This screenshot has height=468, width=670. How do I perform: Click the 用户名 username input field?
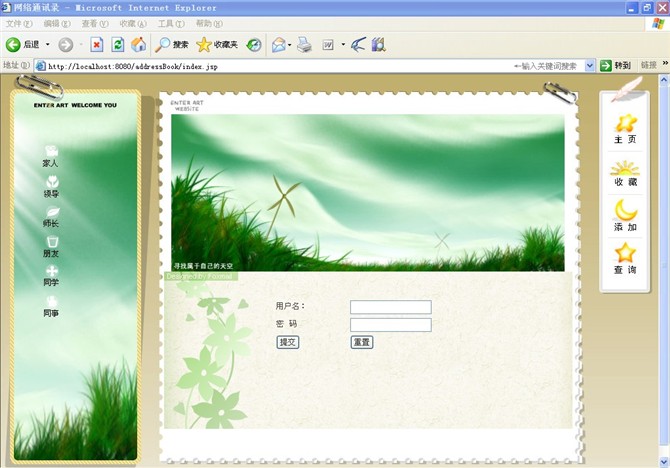[x=390, y=307]
